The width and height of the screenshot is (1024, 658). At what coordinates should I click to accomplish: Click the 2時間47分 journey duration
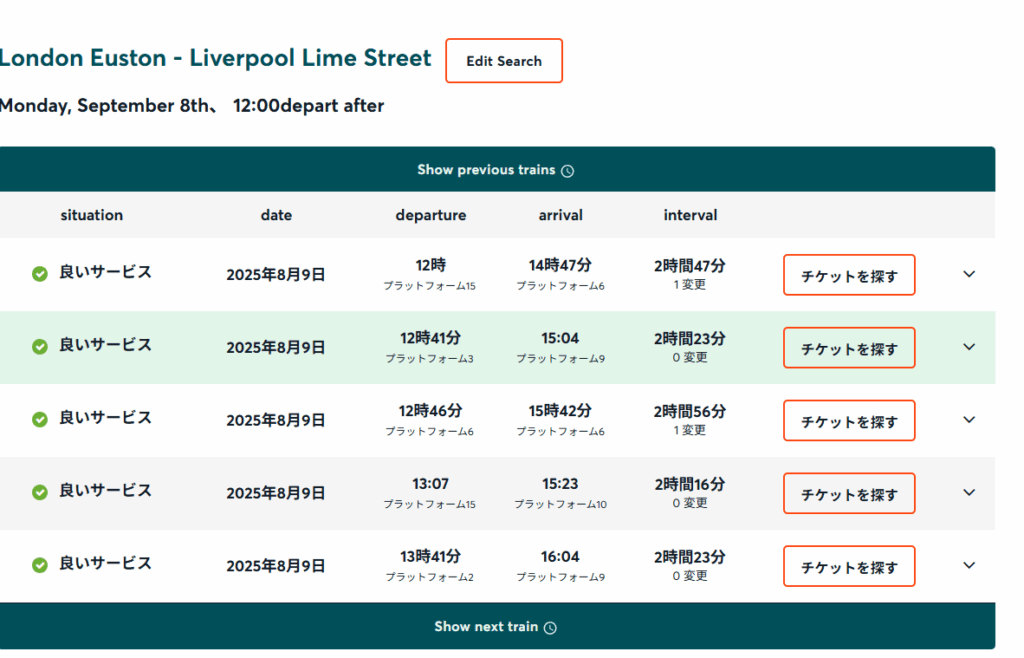click(690, 266)
